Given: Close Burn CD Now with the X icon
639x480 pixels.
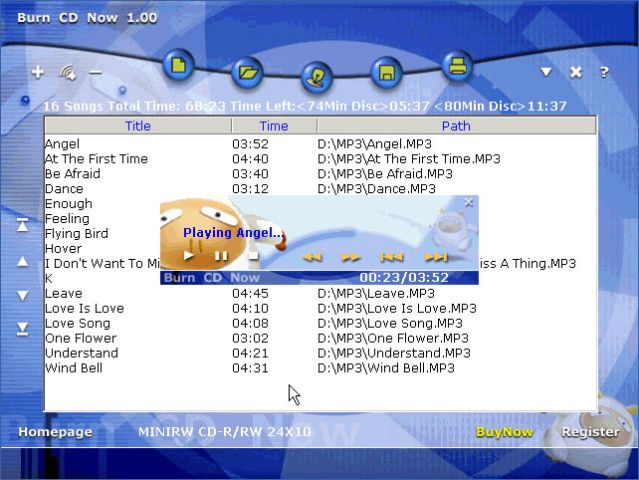Looking at the screenshot, I should [x=575, y=72].
